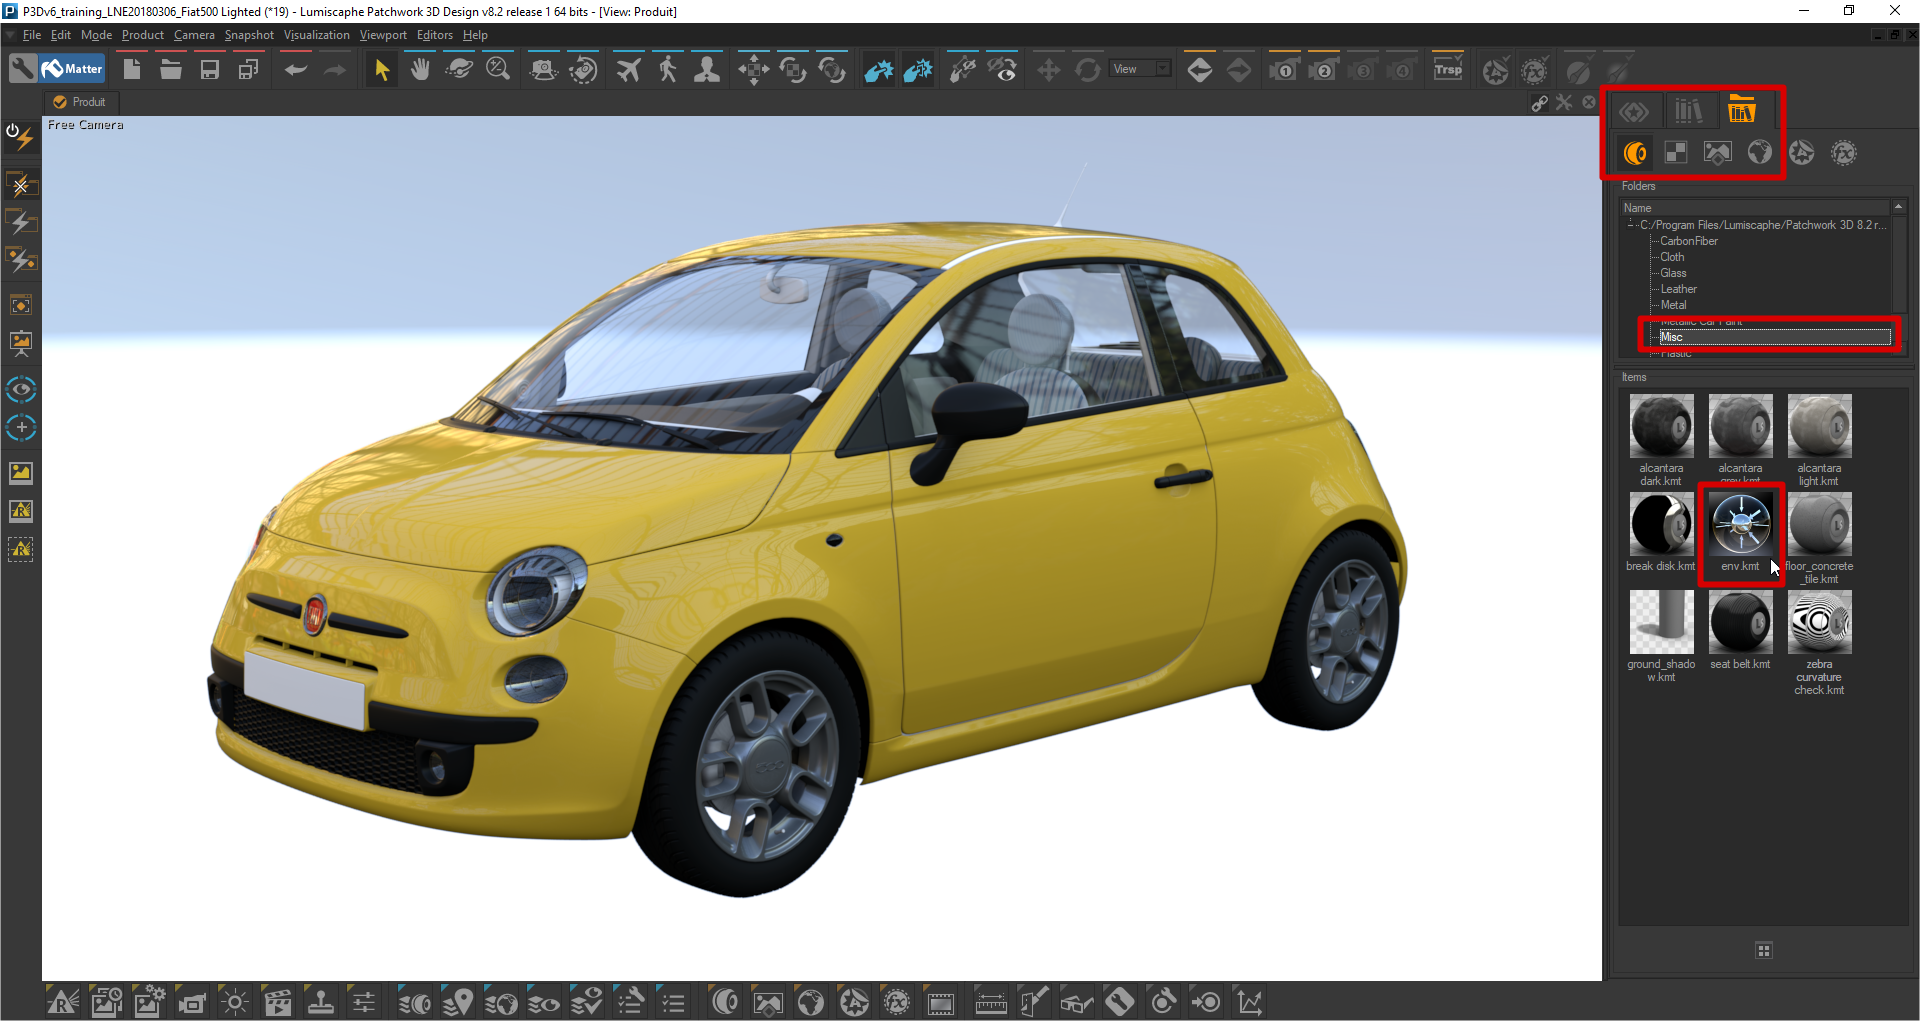
Task: Select the Leather folder in tree
Action: point(1678,289)
